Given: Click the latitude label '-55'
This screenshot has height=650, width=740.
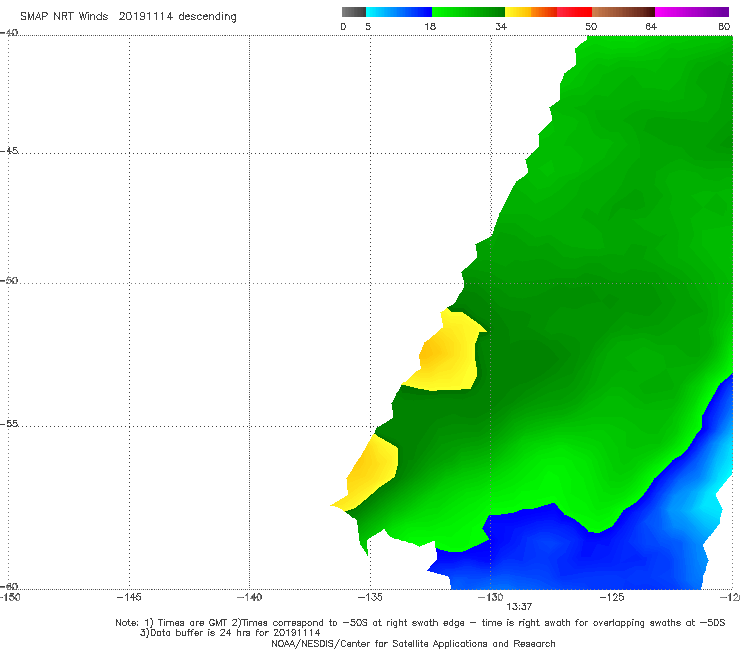Looking at the screenshot, I should [9, 423].
